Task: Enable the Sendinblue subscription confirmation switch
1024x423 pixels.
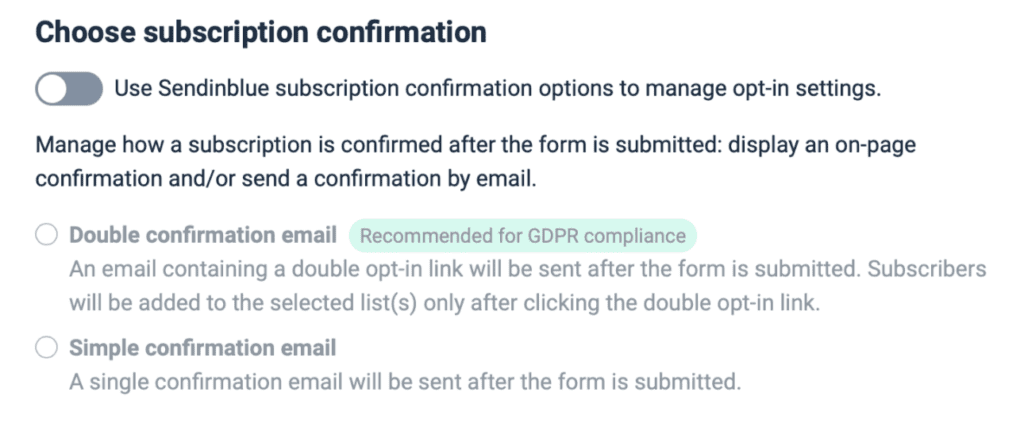Action: tap(69, 89)
